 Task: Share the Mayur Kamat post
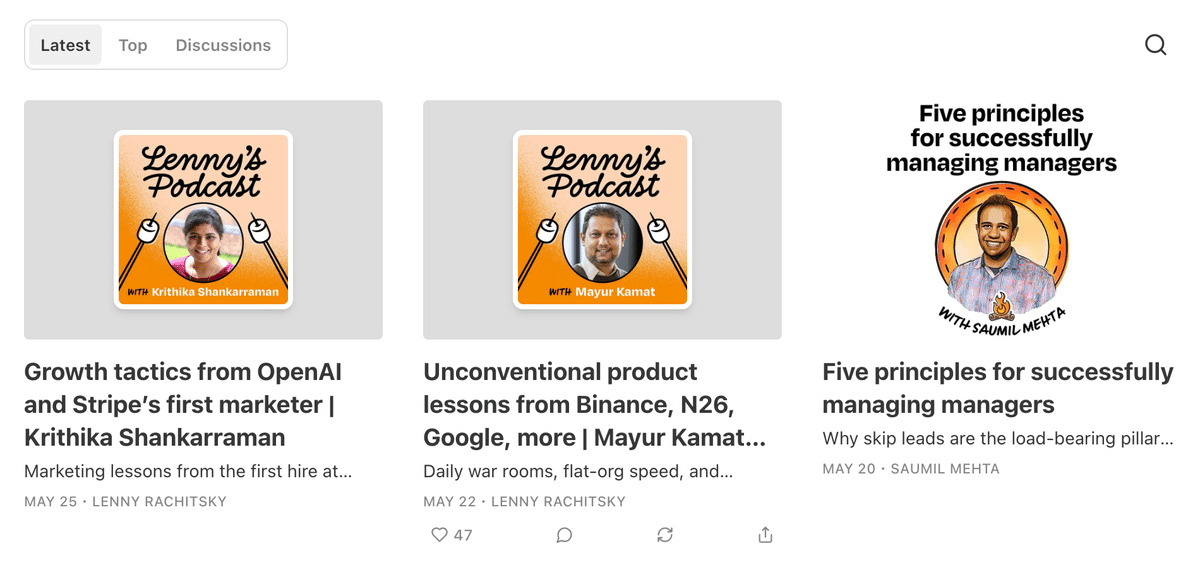tap(765, 535)
